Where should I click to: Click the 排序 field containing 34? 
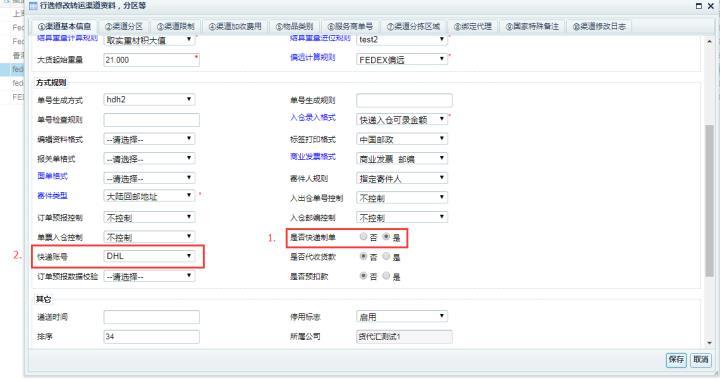[x=151, y=336]
